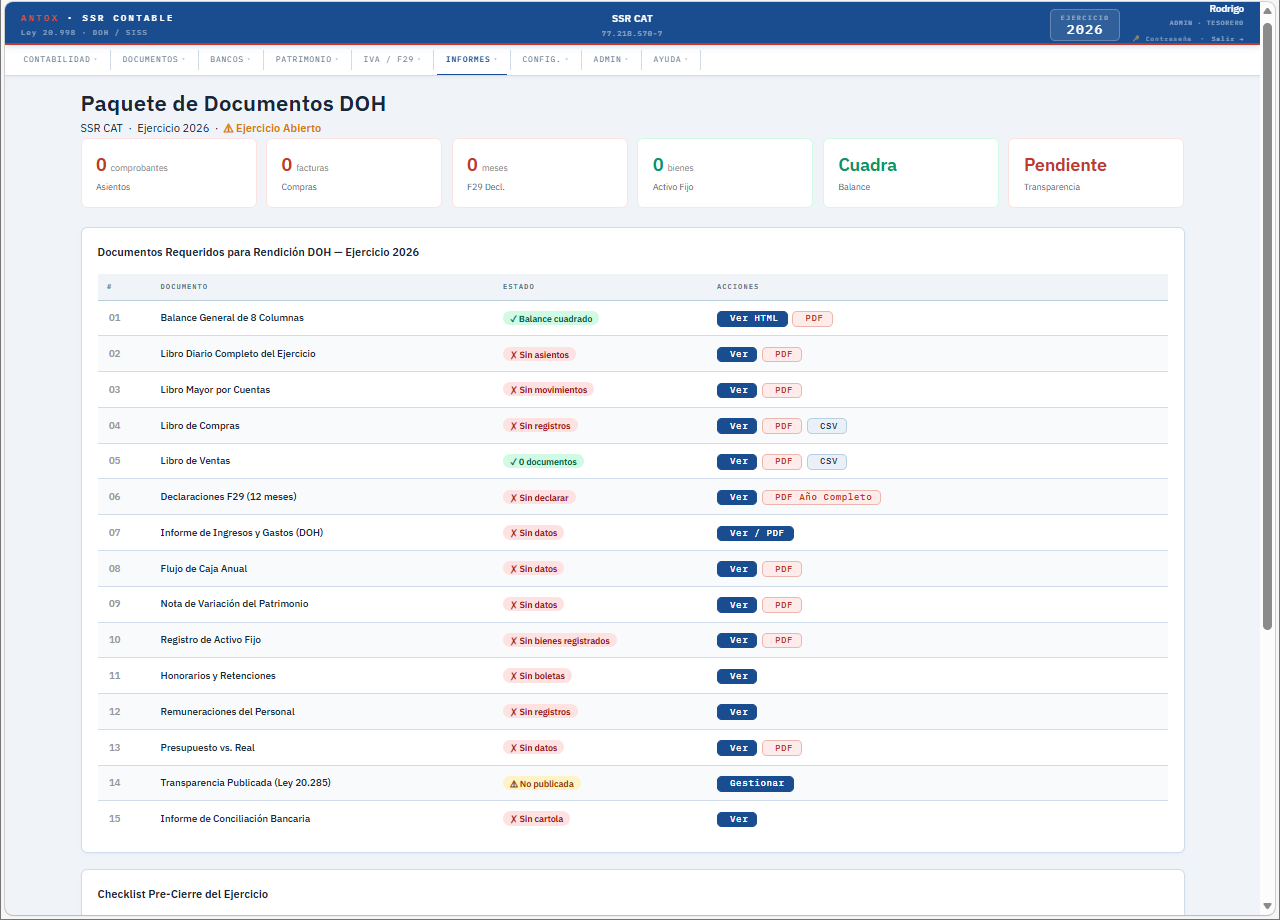
Task: View the Informe de Conciliación Bancaria
Action: coord(737,819)
